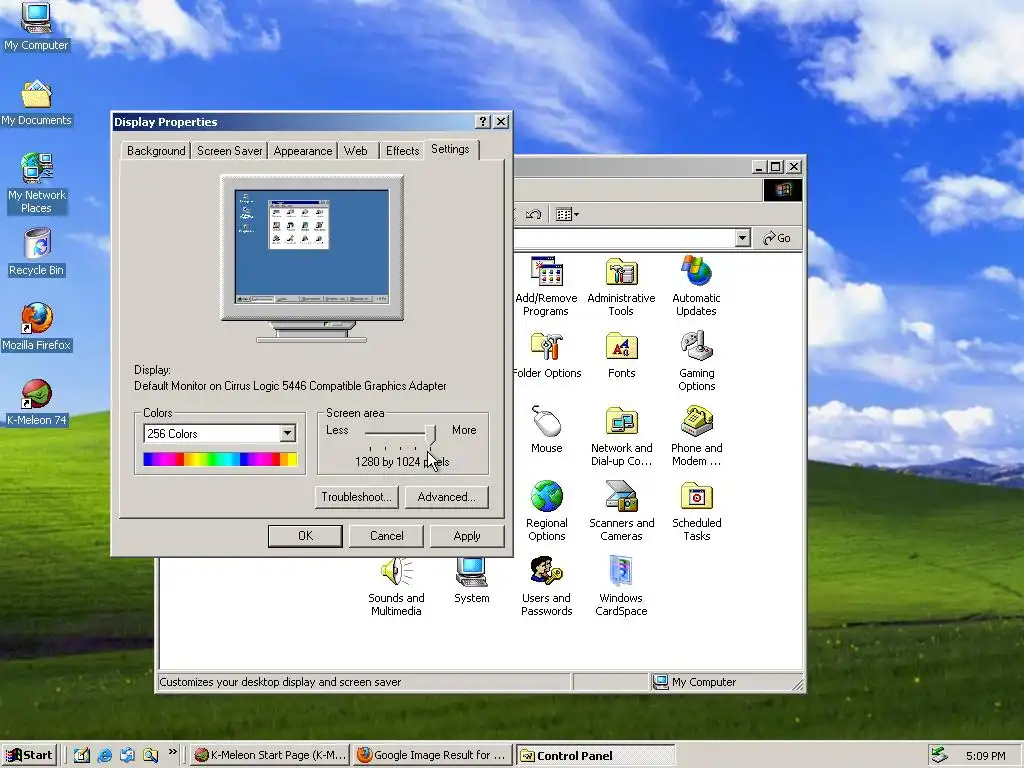Switch to Google Image Result taskbar button
The height and width of the screenshot is (768, 1024).
(432, 755)
